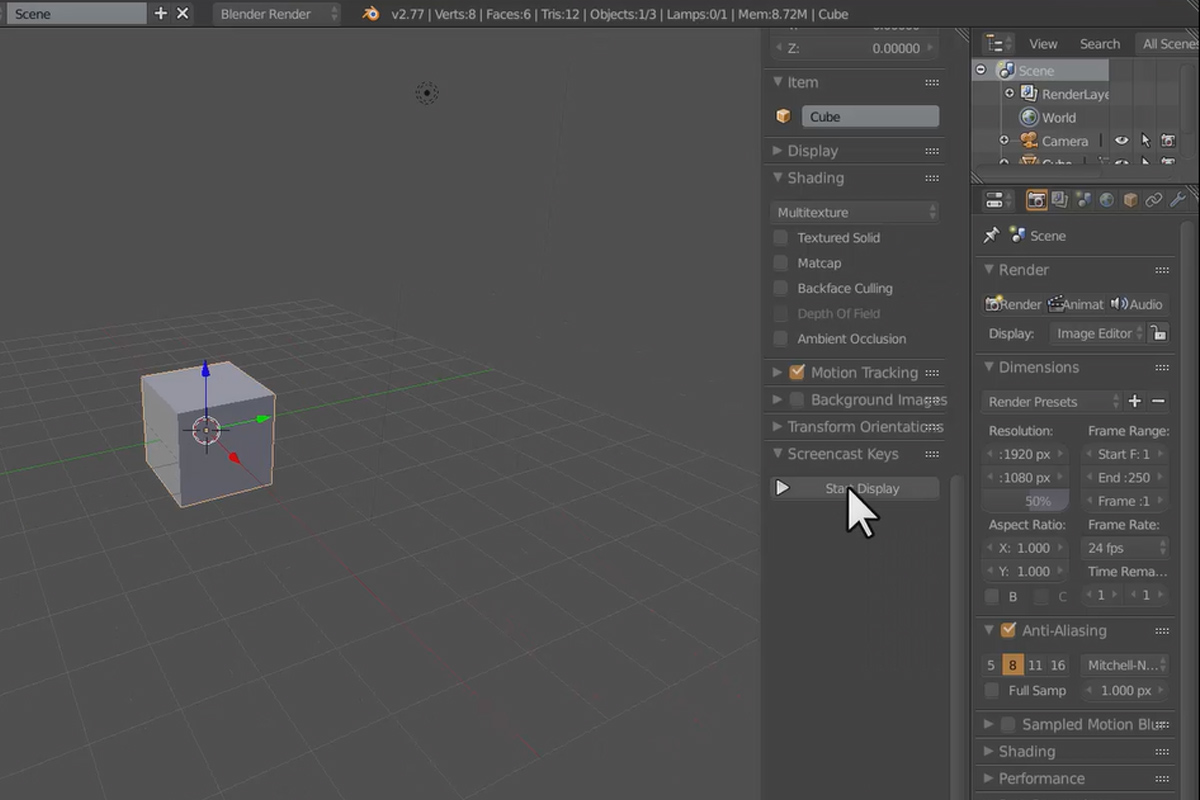
Task: Click the Render image button
Action: tap(1013, 304)
